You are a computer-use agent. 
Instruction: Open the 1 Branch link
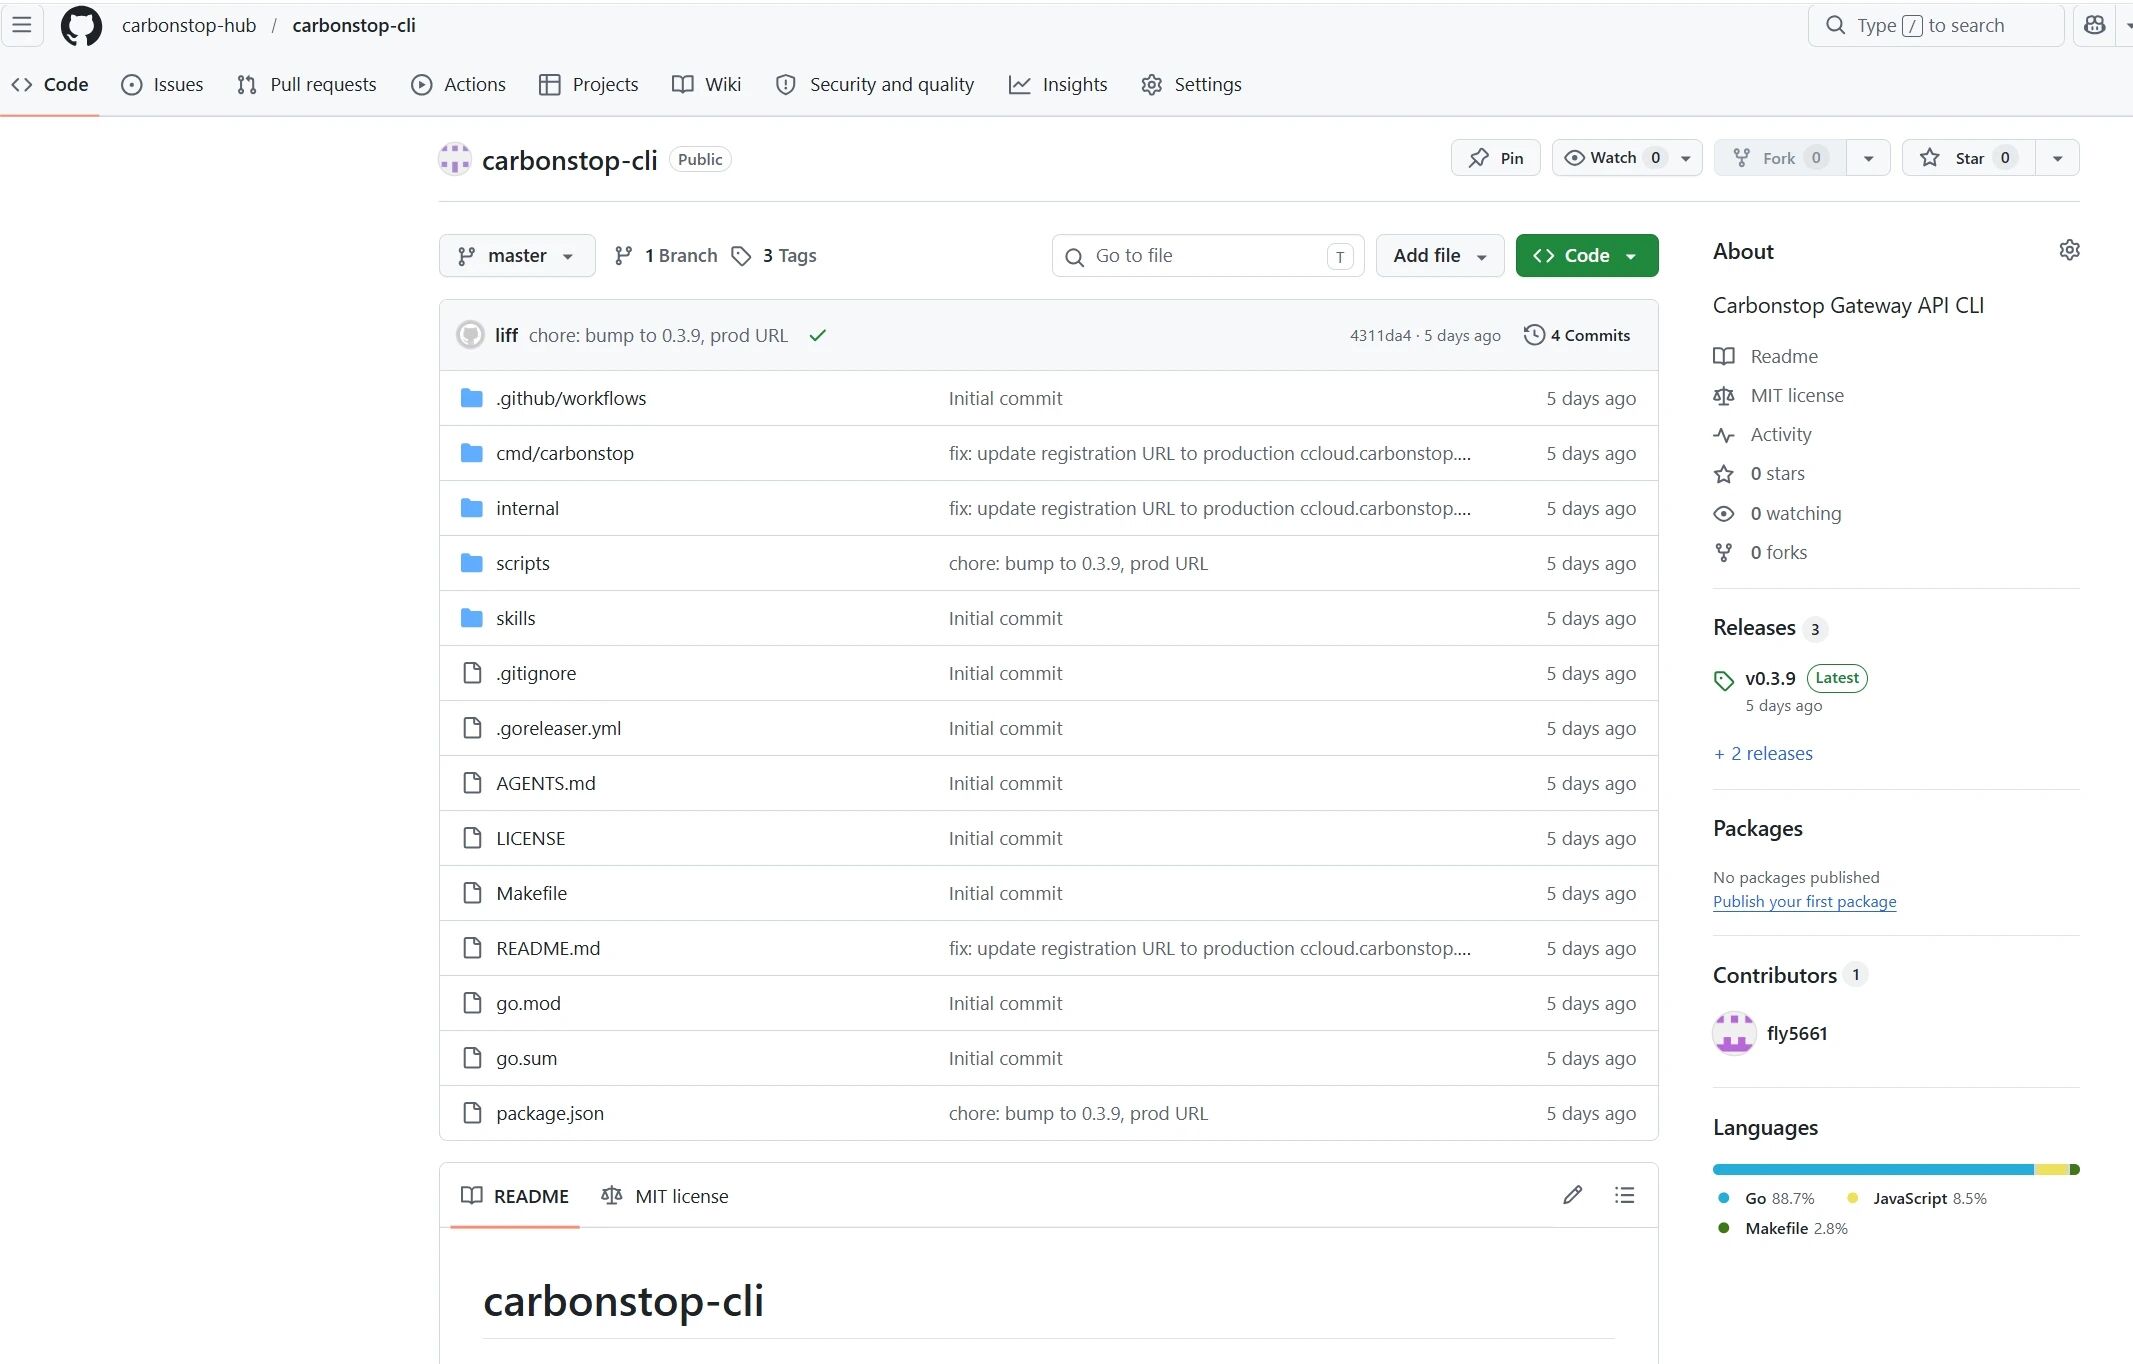(666, 256)
